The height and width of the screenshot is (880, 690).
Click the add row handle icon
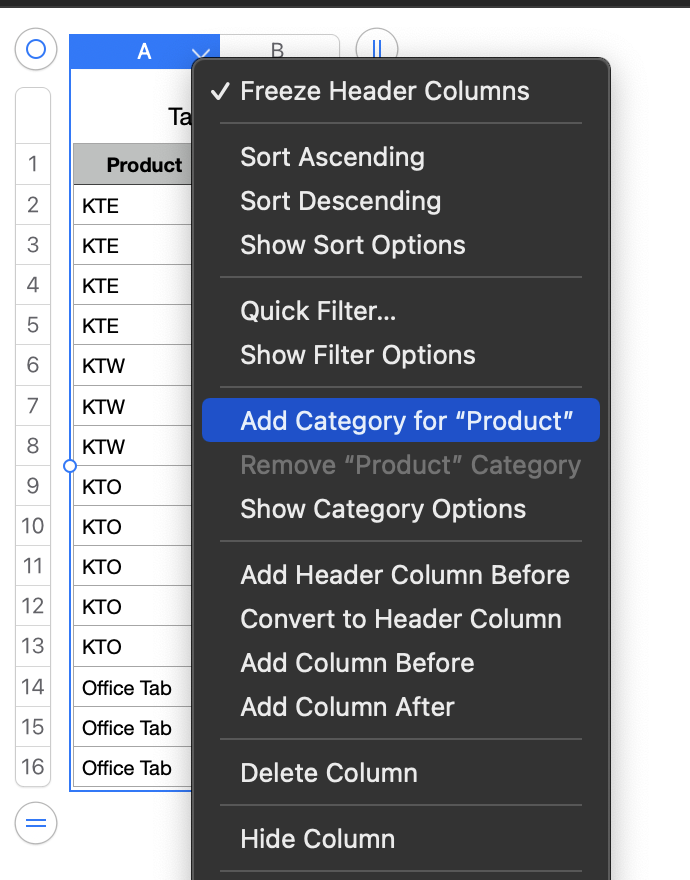[x=36, y=824]
